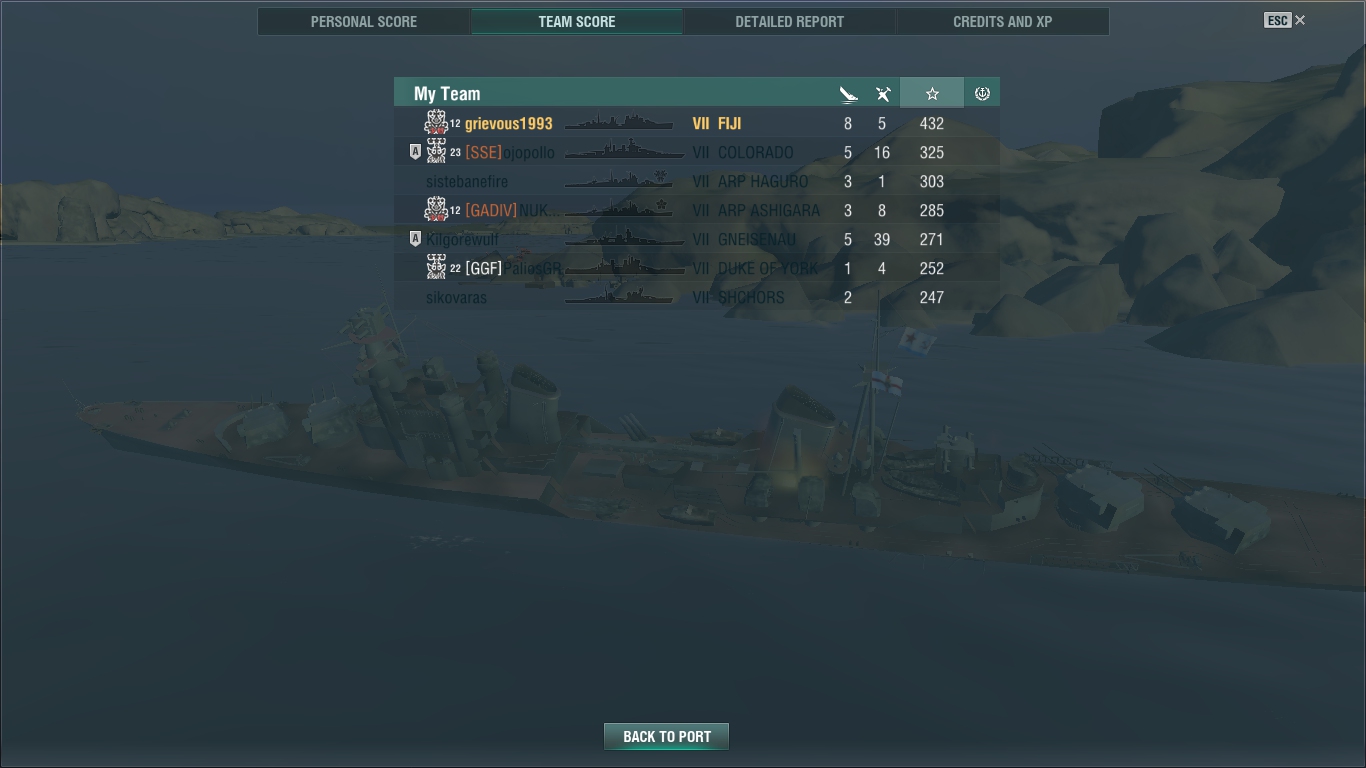Close the results screen with X

pos(1300,20)
